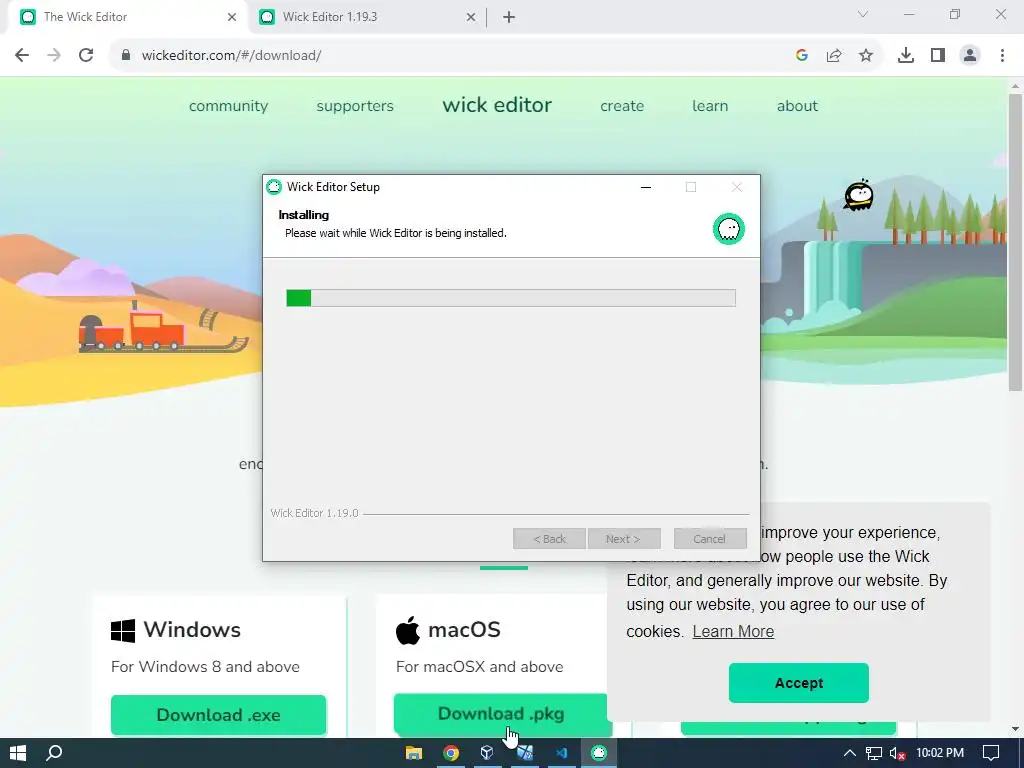Image resolution: width=1024 pixels, height=768 pixels.
Task: Click the disabled Back button in setup
Action: click(x=549, y=539)
